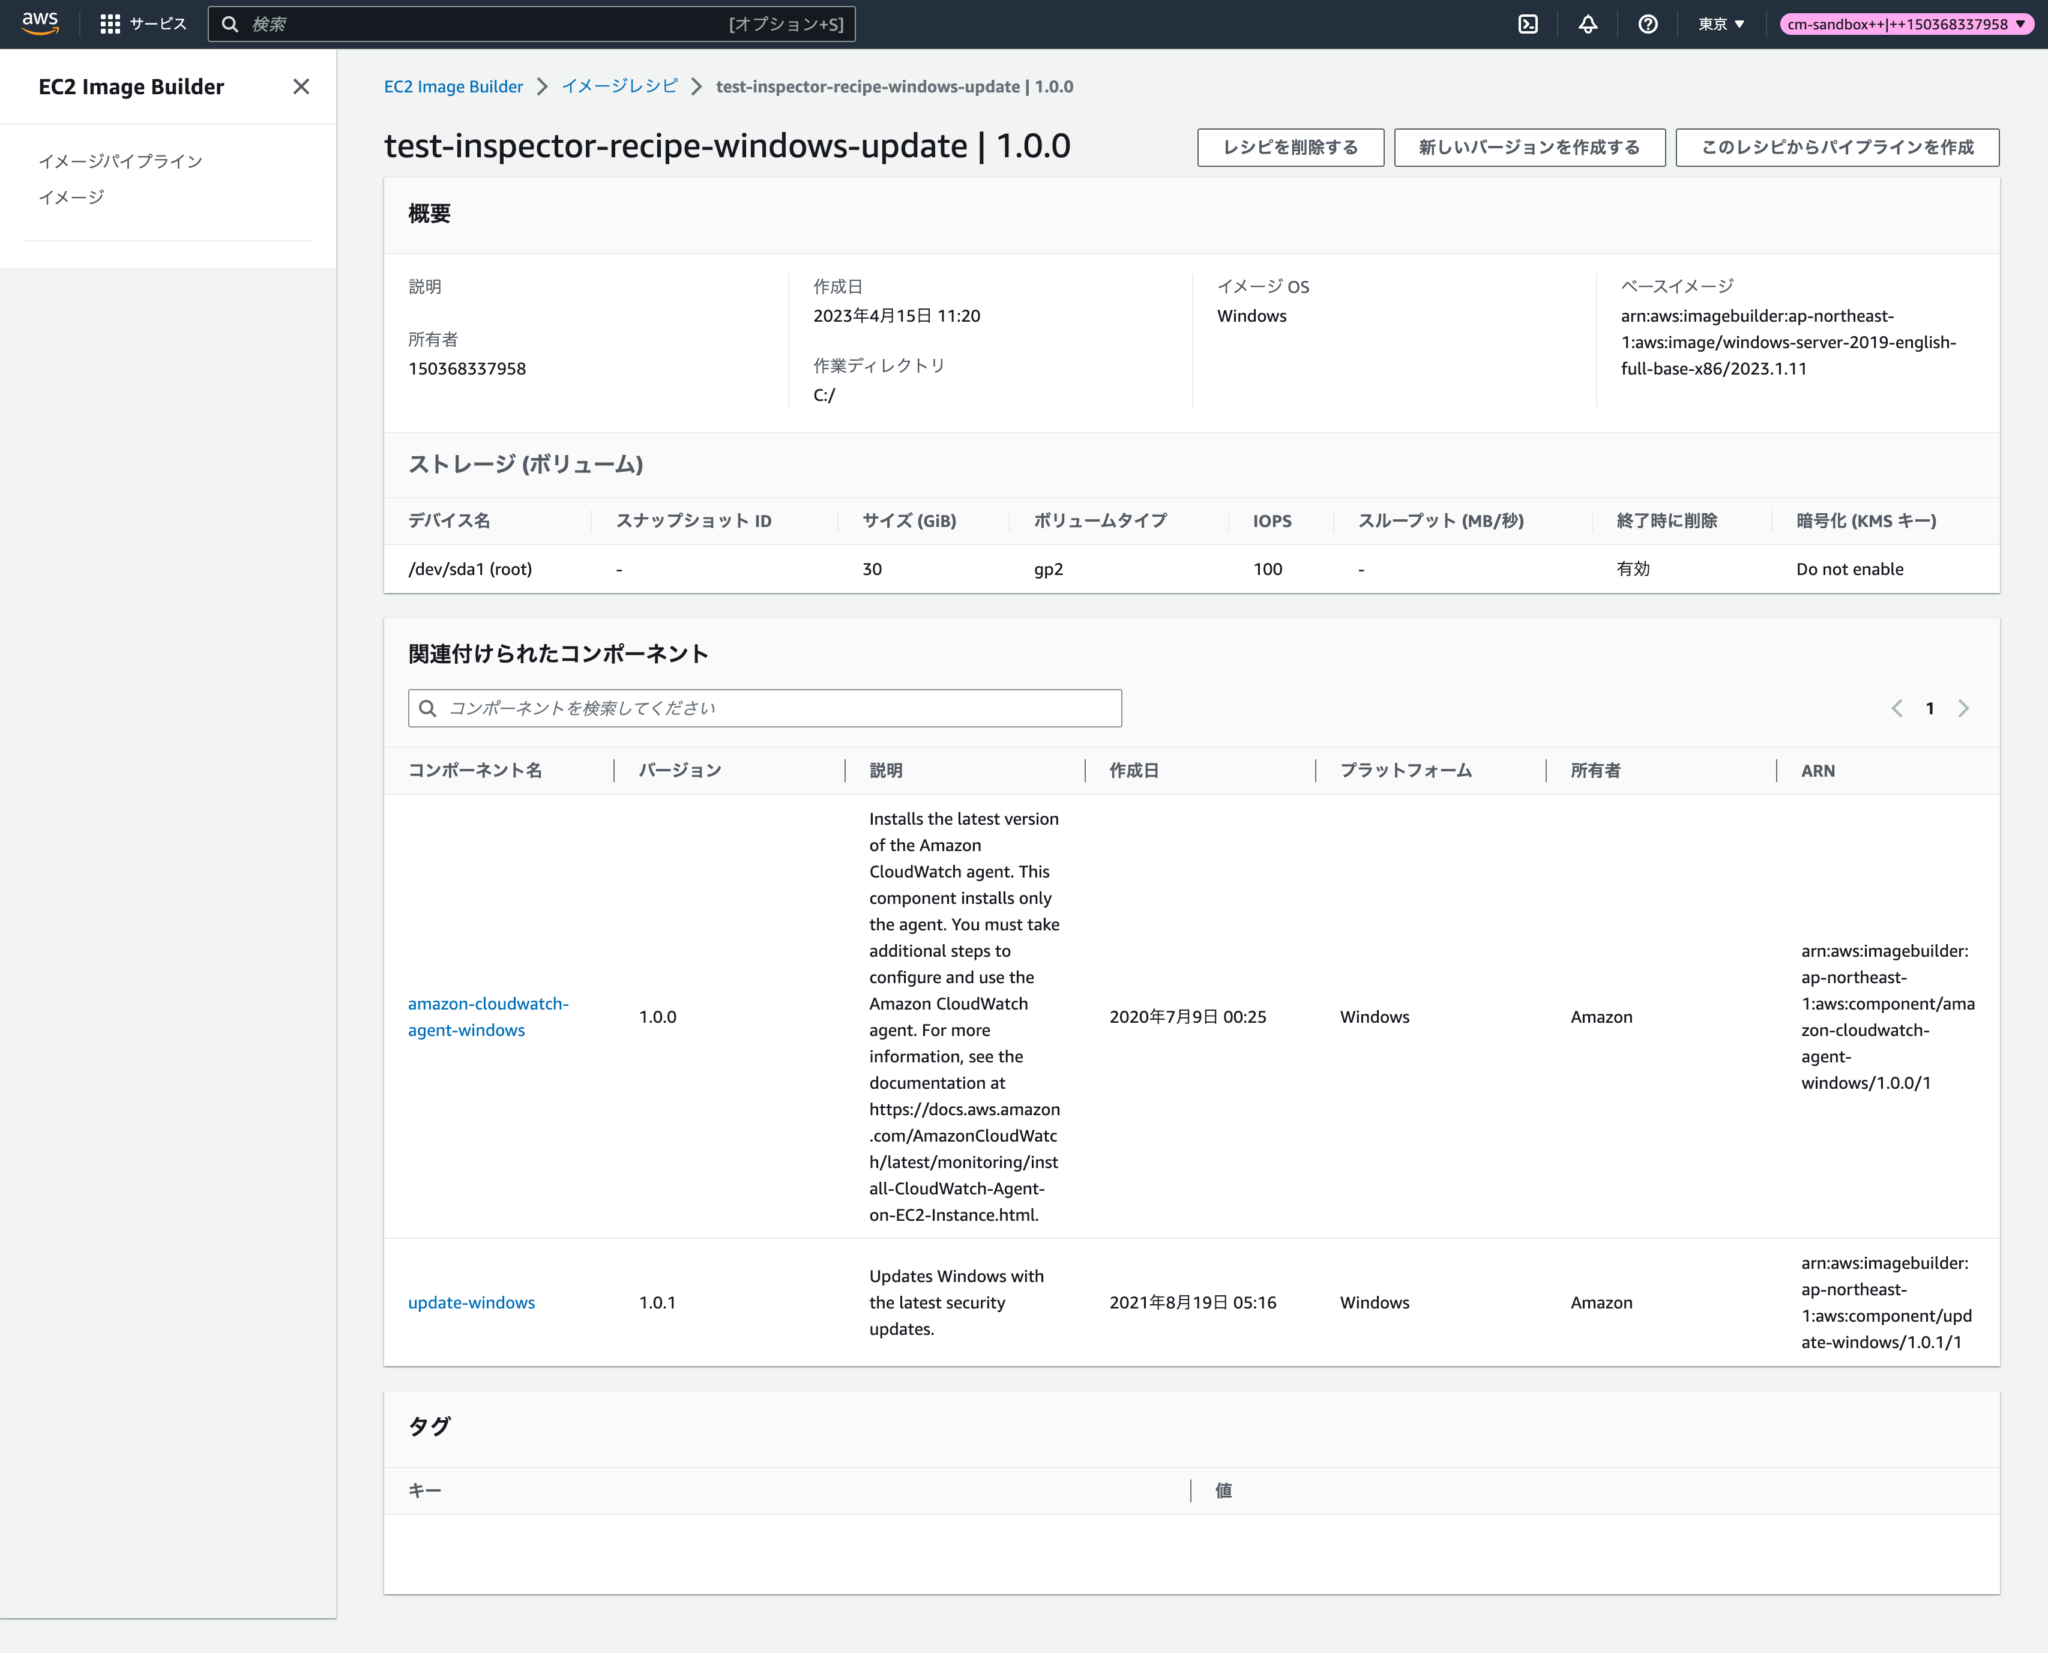Click このレシピからパイプラインを作成 button
Image resolution: width=2048 pixels, height=1653 pixels.
tap(1837, 147)
